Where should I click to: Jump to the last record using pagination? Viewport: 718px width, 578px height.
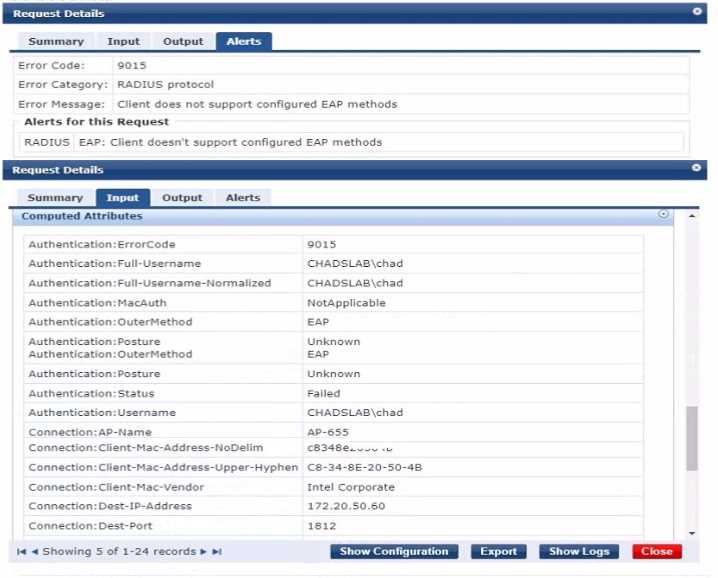pyautogui.click(x=217, y=552)
